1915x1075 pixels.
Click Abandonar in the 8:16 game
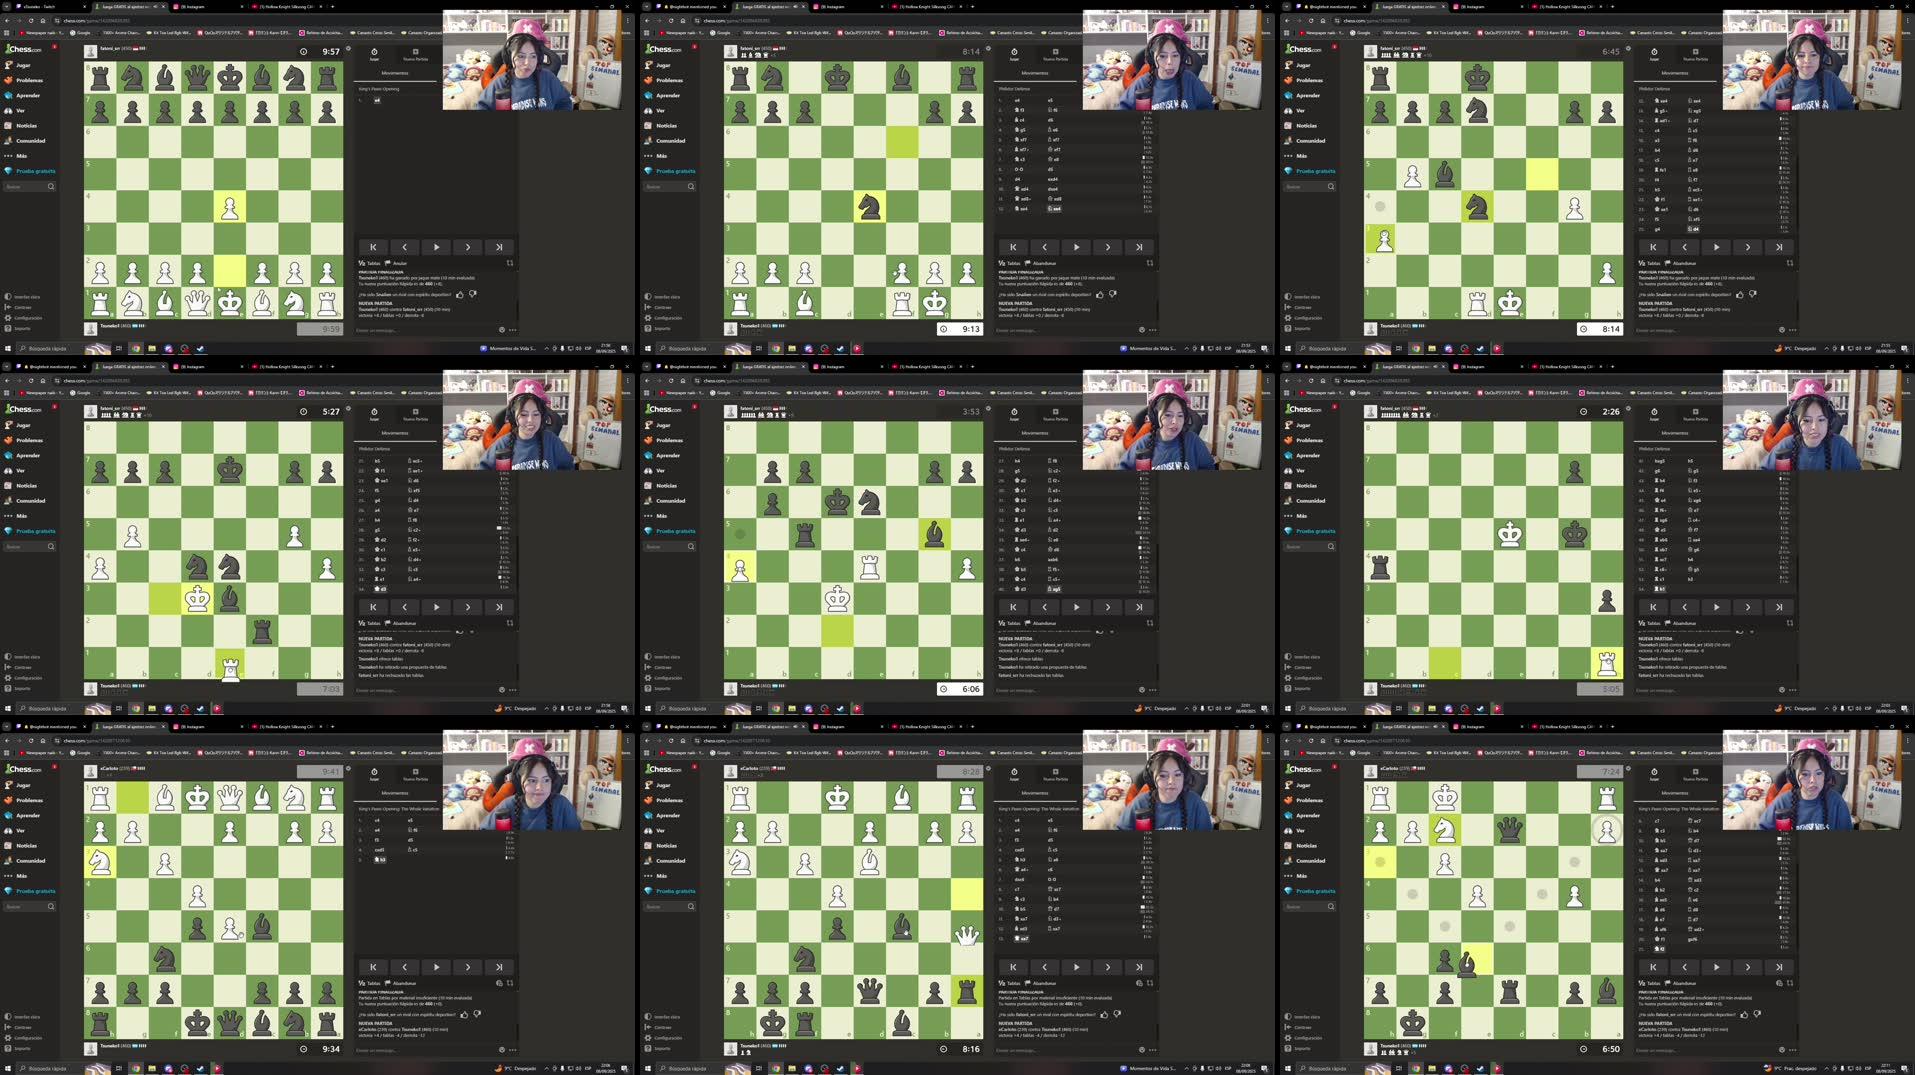1042,983
